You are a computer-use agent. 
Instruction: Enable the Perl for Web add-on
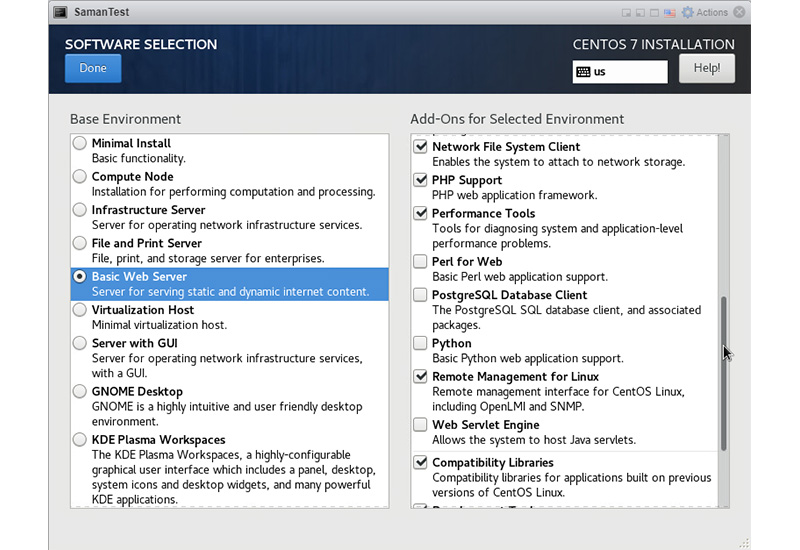[x=420, y=262]
